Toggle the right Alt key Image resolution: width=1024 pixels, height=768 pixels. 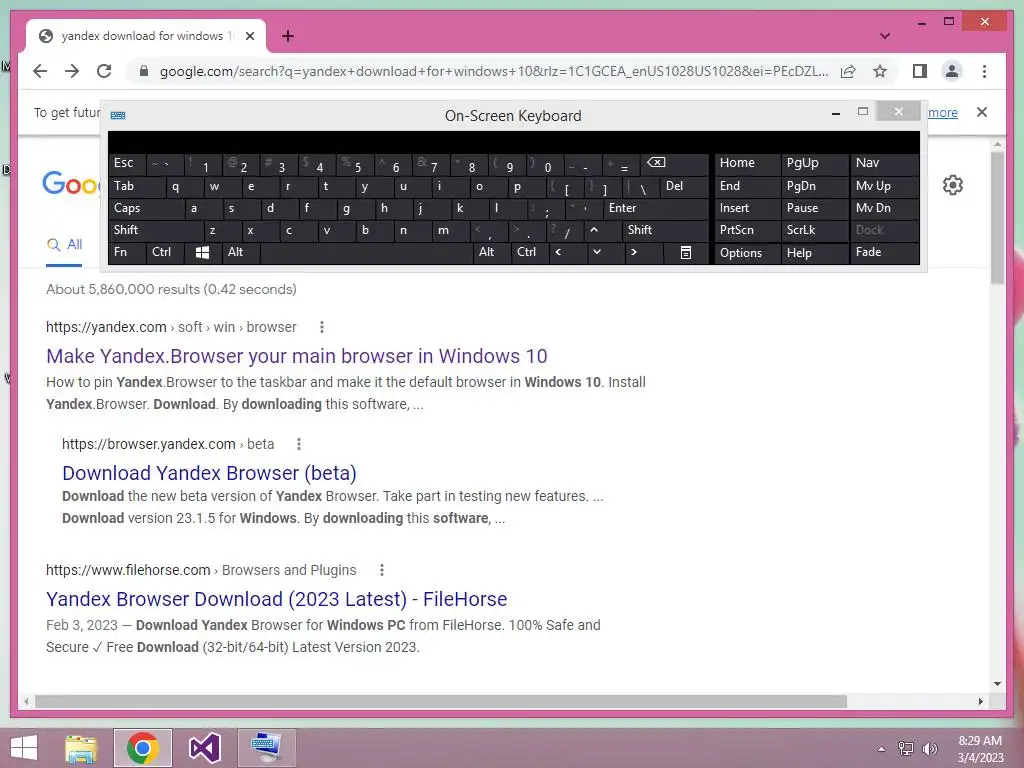coord(492,252)
